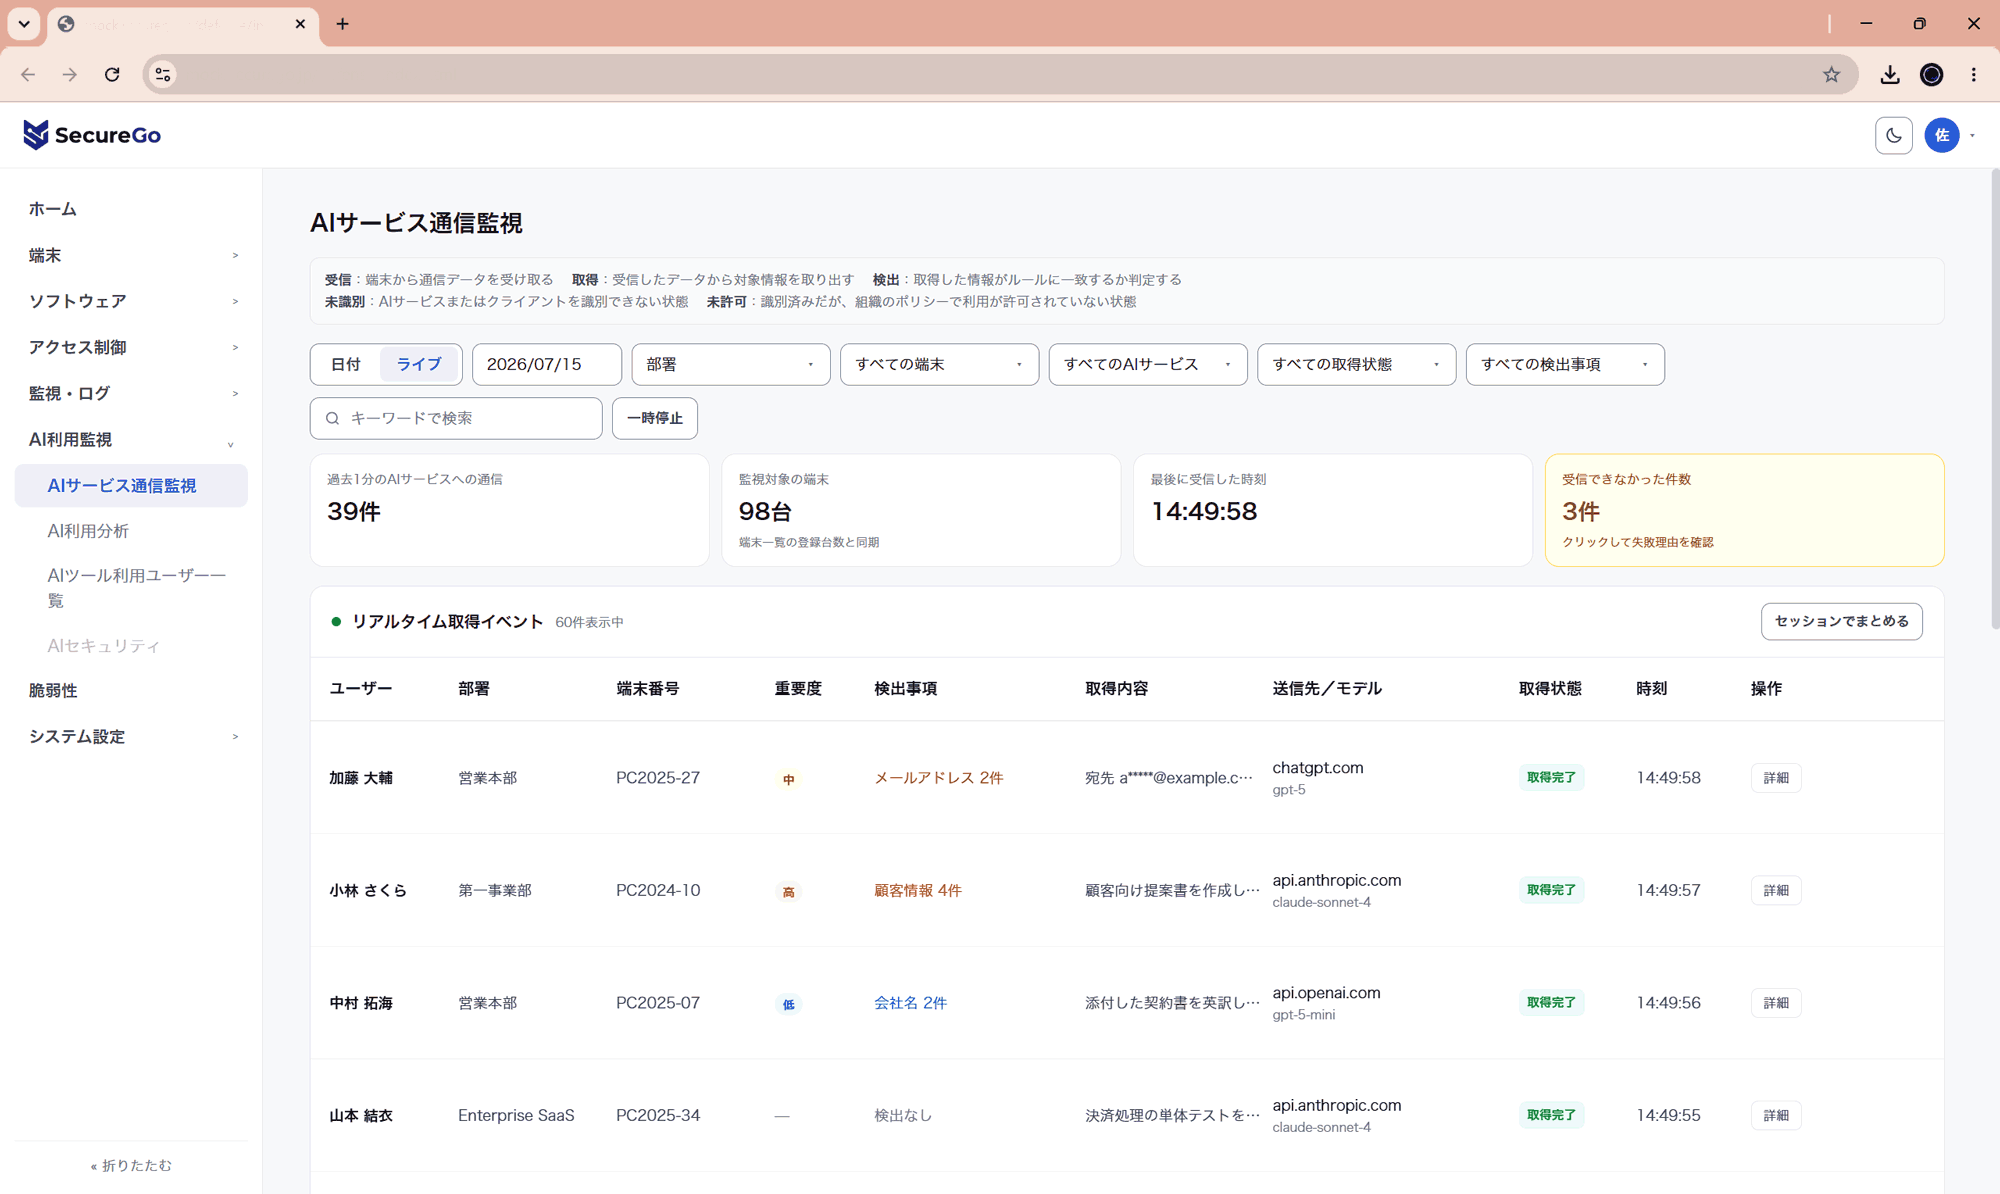The width and height of the screenshot is (2000, 1194).
Task: Click high severity badge for 小林 さくら
Action: [788, 892]
